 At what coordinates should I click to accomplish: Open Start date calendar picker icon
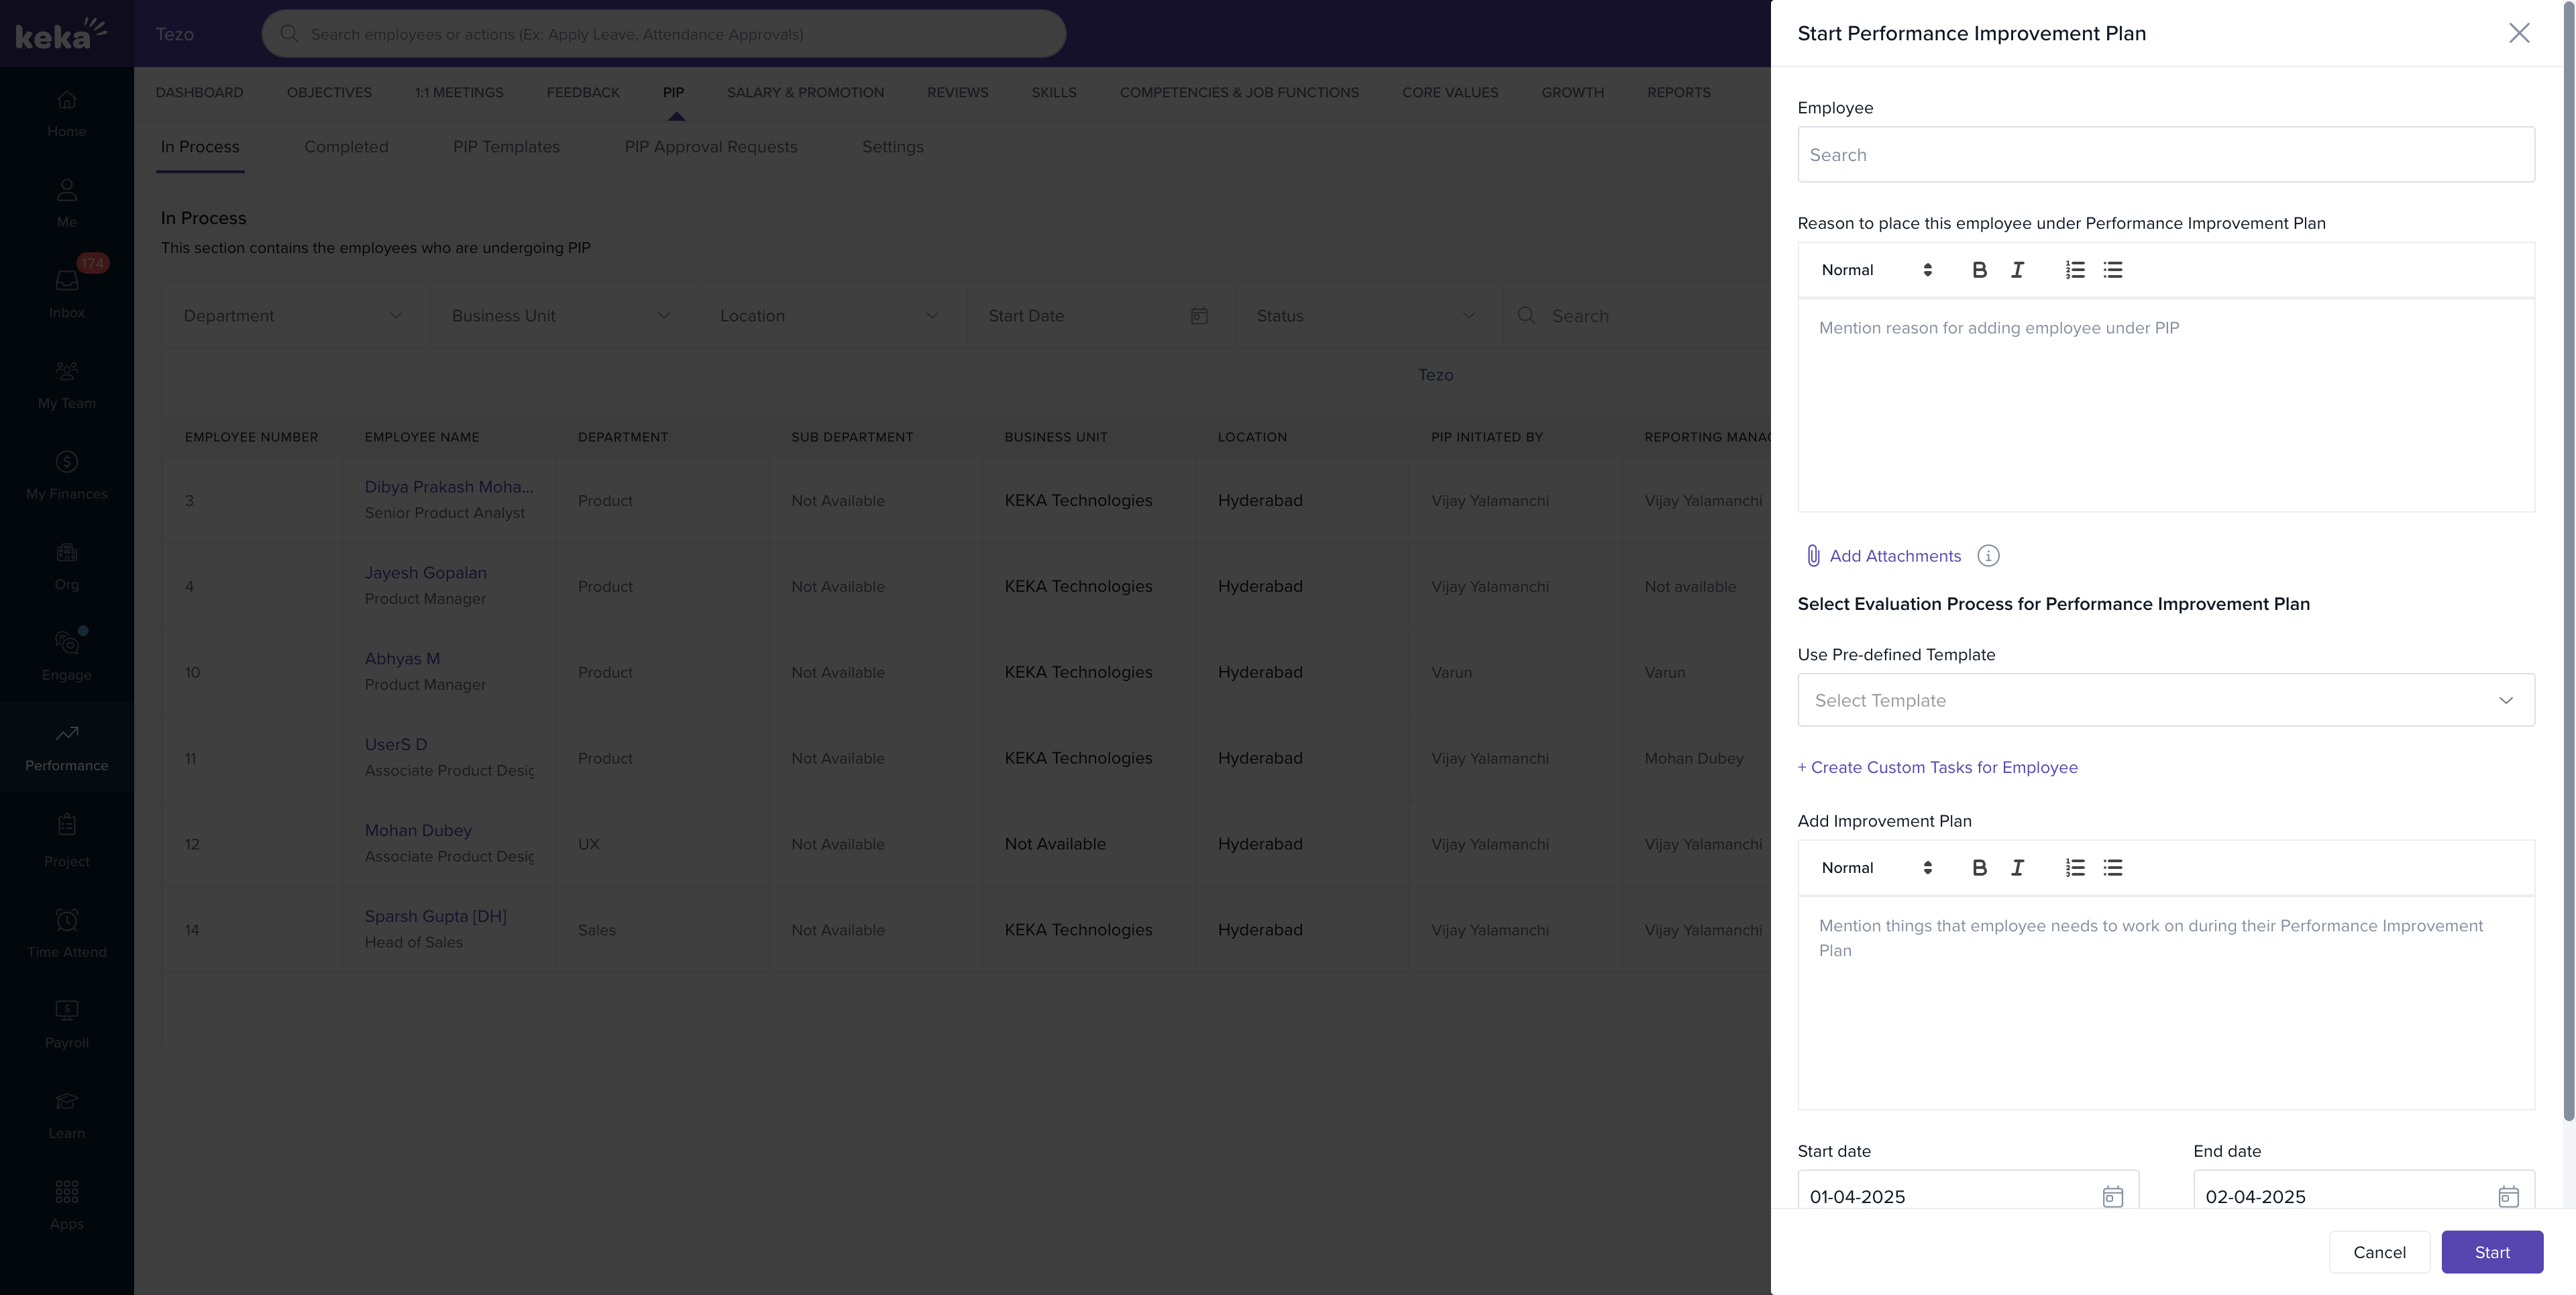coord(2112,1196)
